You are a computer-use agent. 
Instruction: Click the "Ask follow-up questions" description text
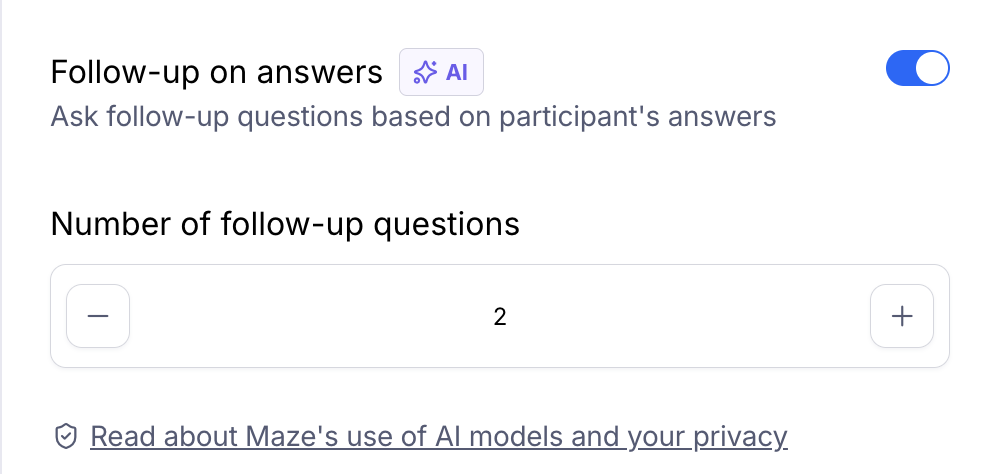pyautogui.click(x=413, y=117)
